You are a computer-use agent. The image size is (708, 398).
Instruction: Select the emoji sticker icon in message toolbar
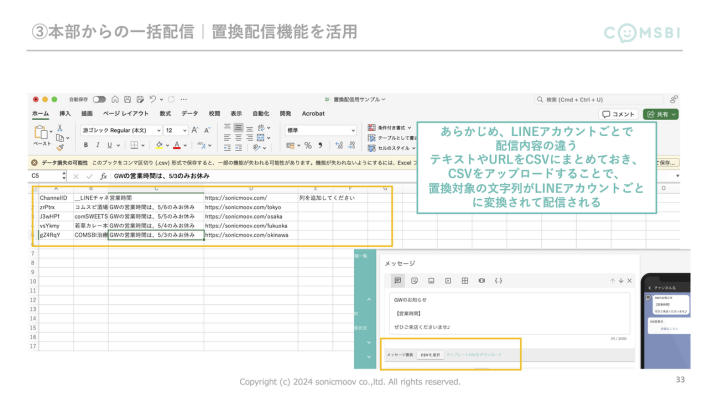pos(415,281)
